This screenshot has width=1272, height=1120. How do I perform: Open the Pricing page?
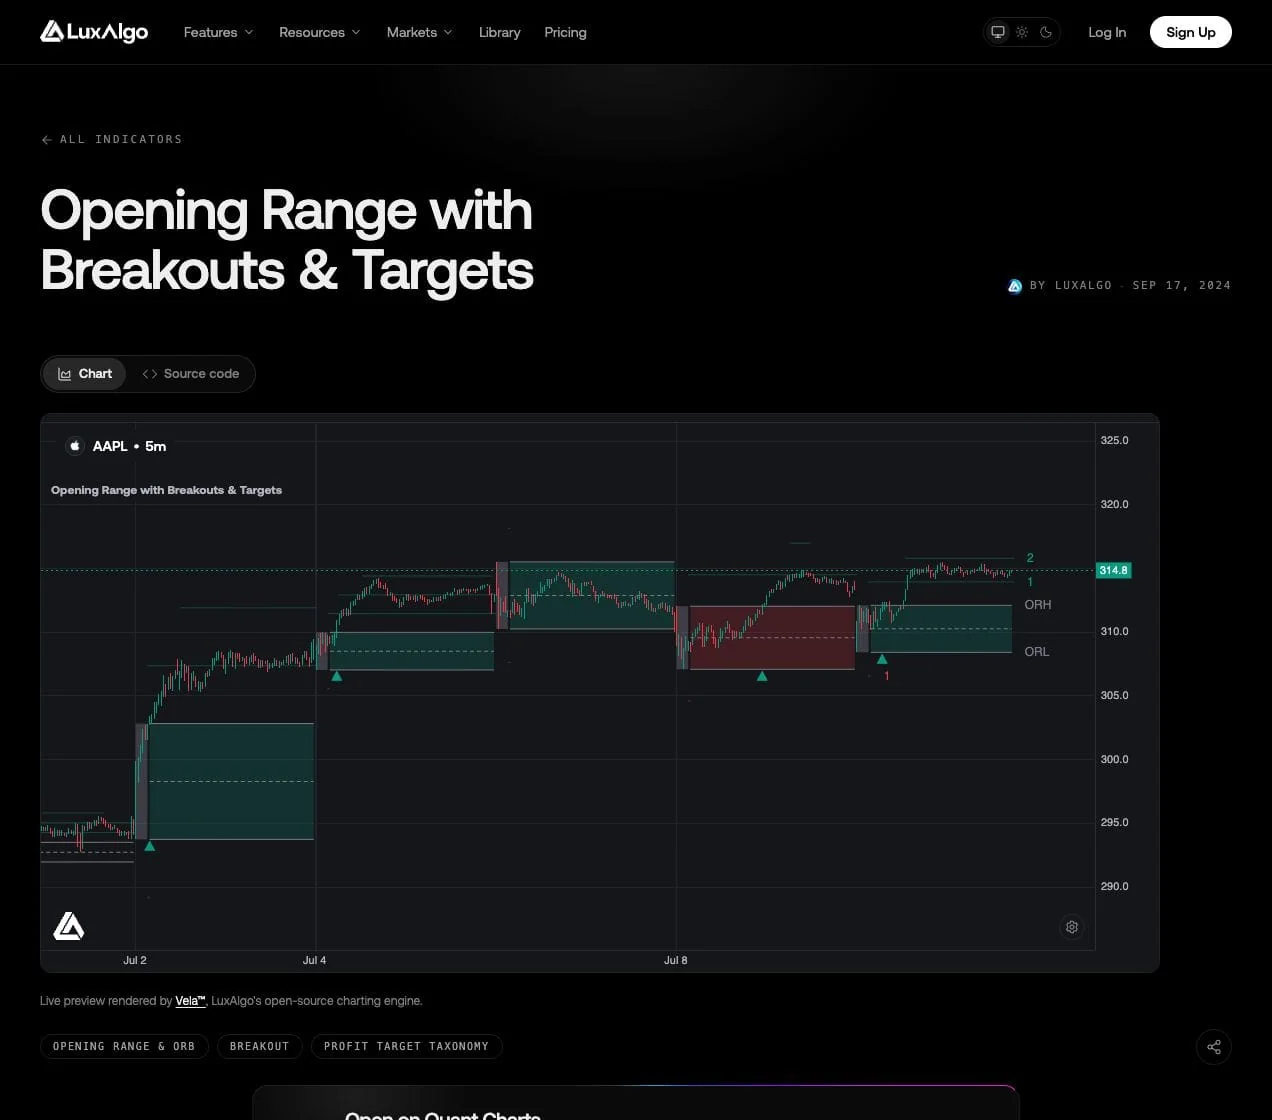pos(565,32)
